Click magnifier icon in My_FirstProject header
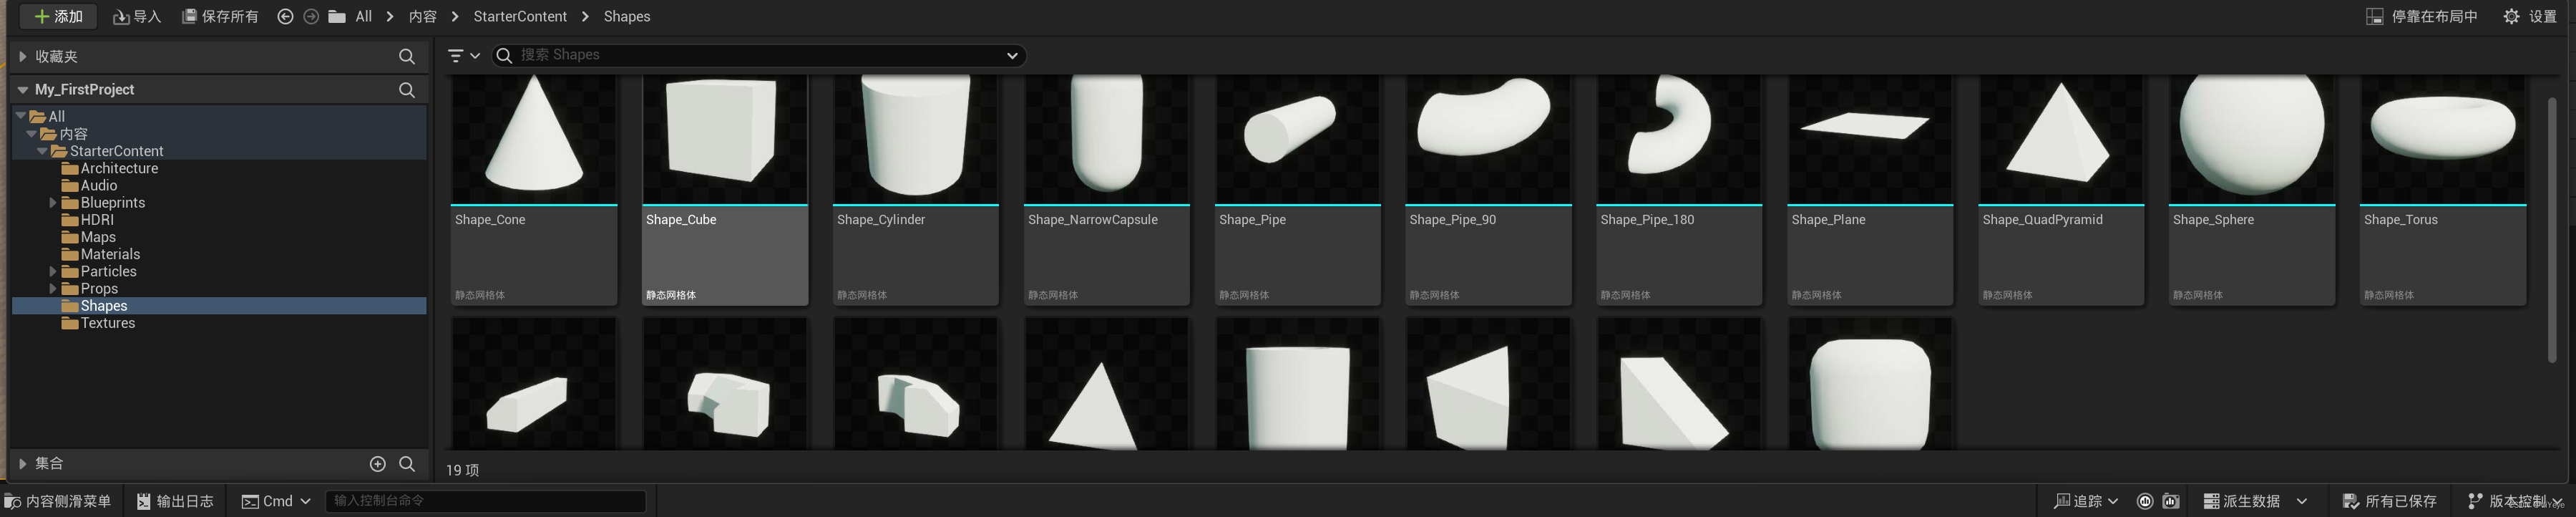2576x517 pixels. (x=406, y=90)
